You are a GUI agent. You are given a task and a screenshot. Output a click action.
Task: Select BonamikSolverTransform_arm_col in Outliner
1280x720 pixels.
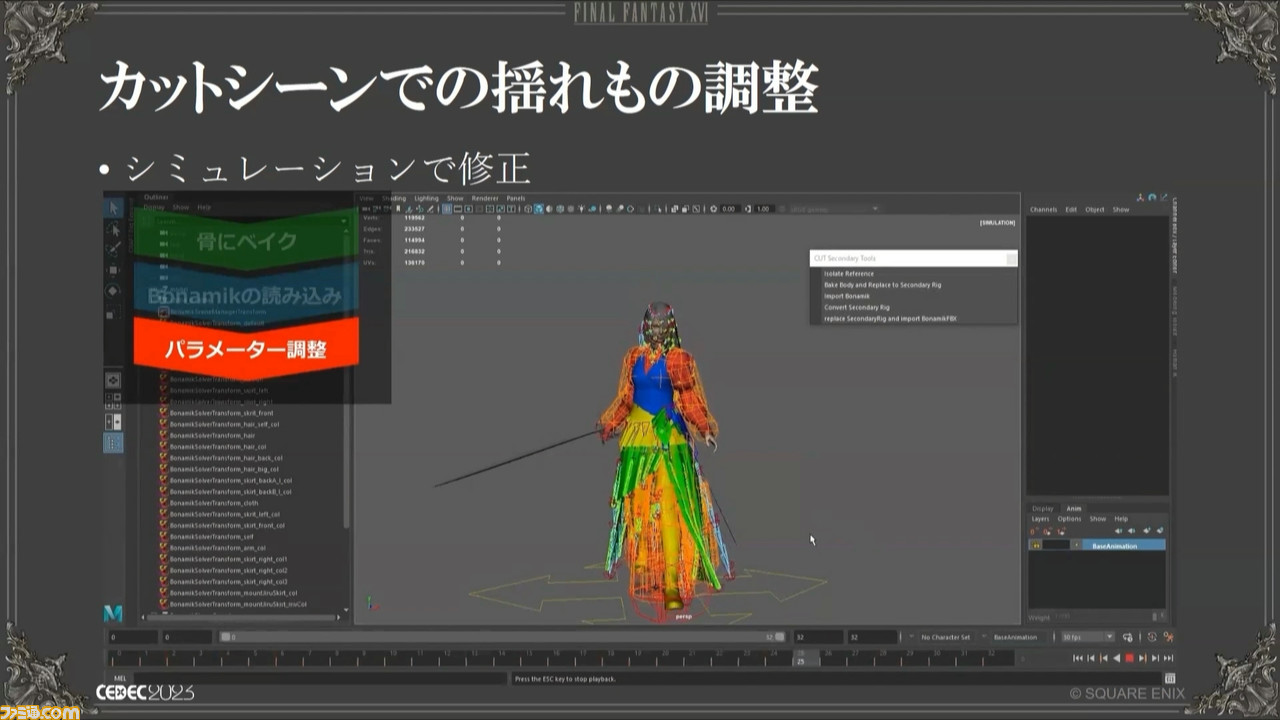[x=218, y=547]
